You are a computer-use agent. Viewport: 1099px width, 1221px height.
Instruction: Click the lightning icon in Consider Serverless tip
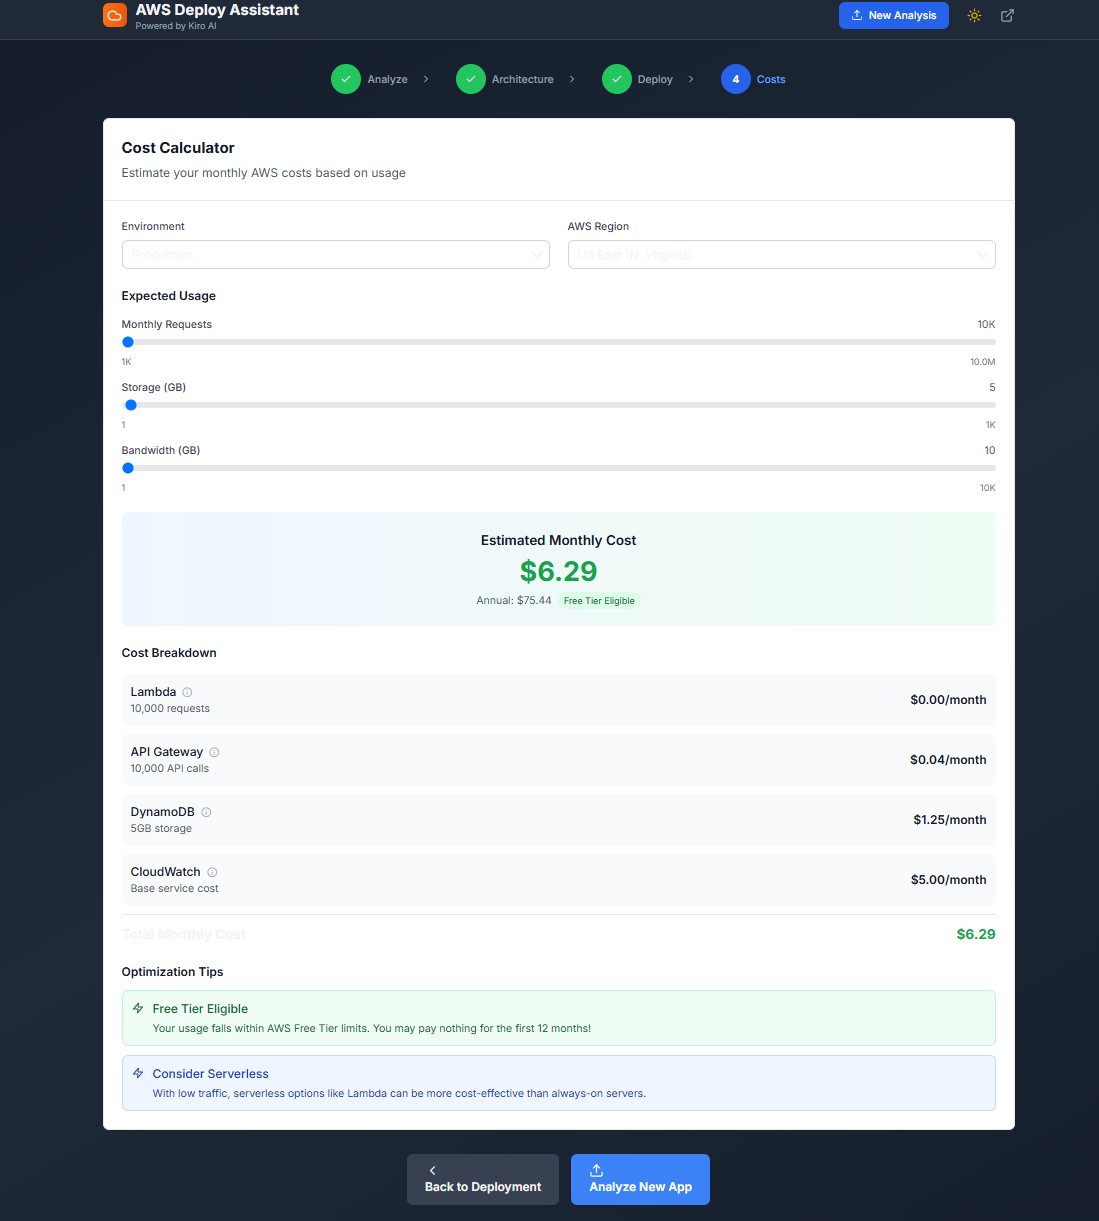pos(138,1073)
